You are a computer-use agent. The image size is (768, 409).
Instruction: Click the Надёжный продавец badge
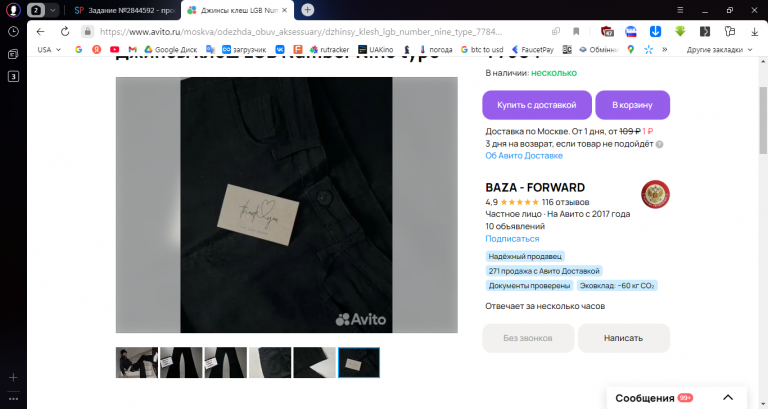pyautogui.click(x=525, y=256)
